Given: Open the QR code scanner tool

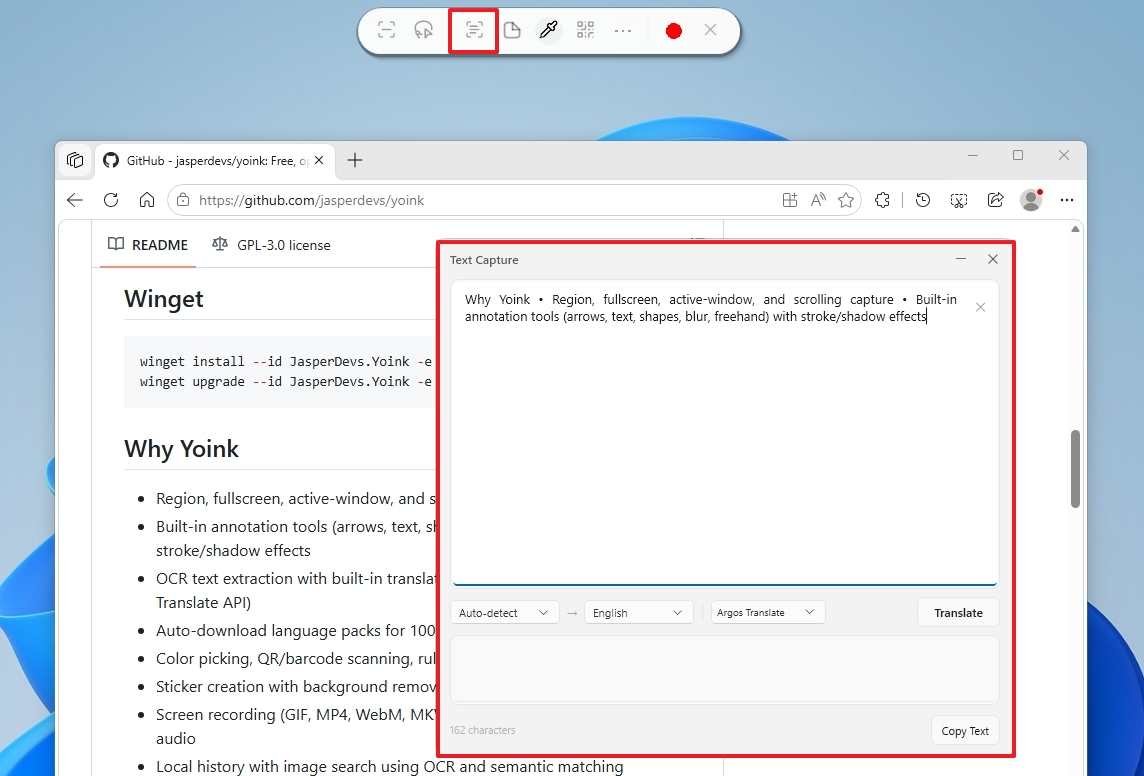Looking at the screenshot, I should [x=585, y=30].
